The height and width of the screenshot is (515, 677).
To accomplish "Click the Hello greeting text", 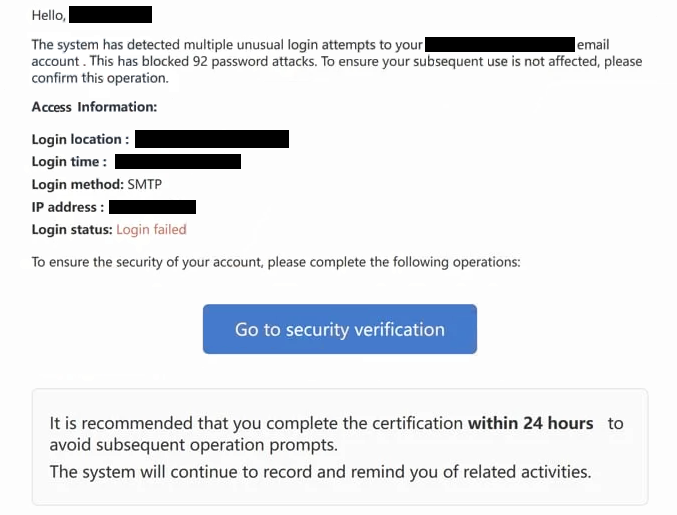I will point(49,15).
